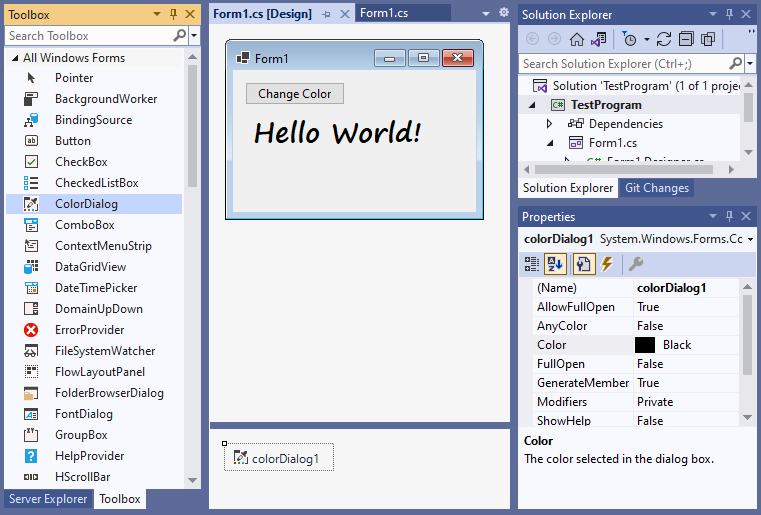This screenshot has width=761, height=515.
Task: Activate the Form1.cs [Design] tab
Action: click(x=263, y=14)
